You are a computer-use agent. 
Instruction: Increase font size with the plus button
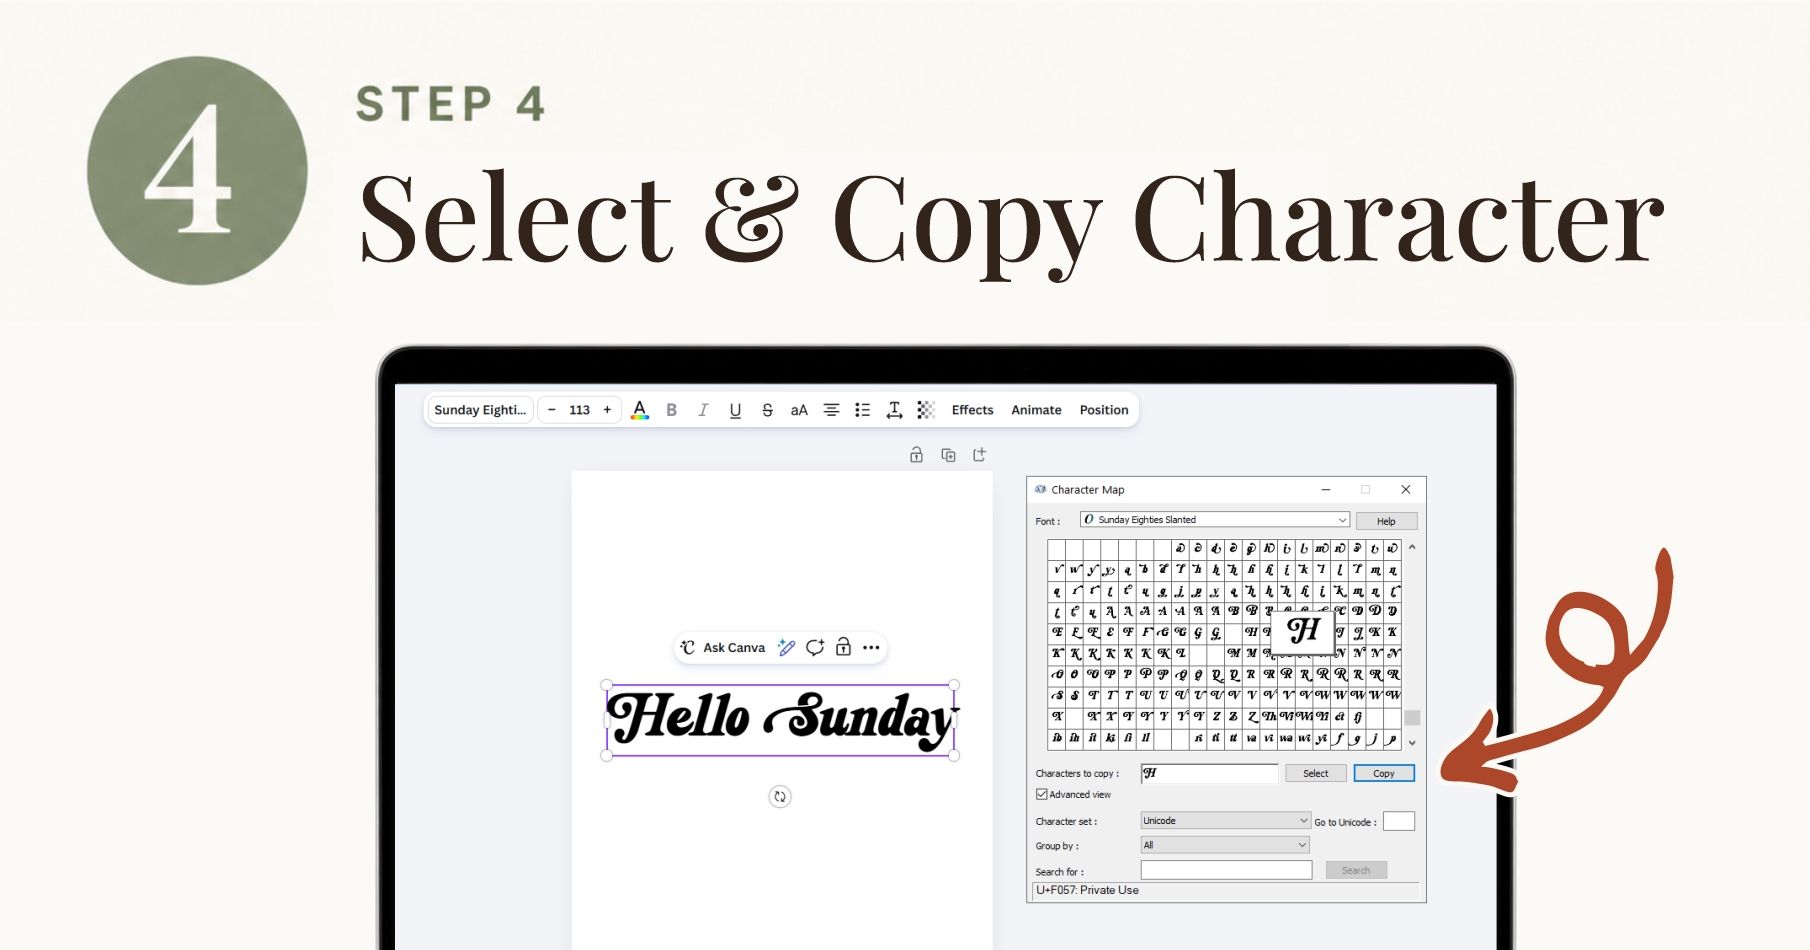click(x=607, y=410)
